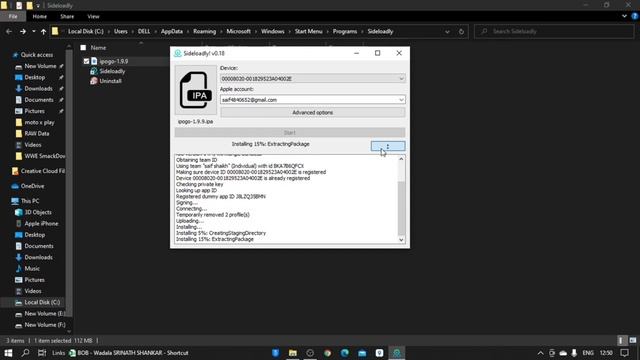The width and height of the screenshot is (640, 360).
Task: Open RAW Data folder in sidebar
Action: 37,133
